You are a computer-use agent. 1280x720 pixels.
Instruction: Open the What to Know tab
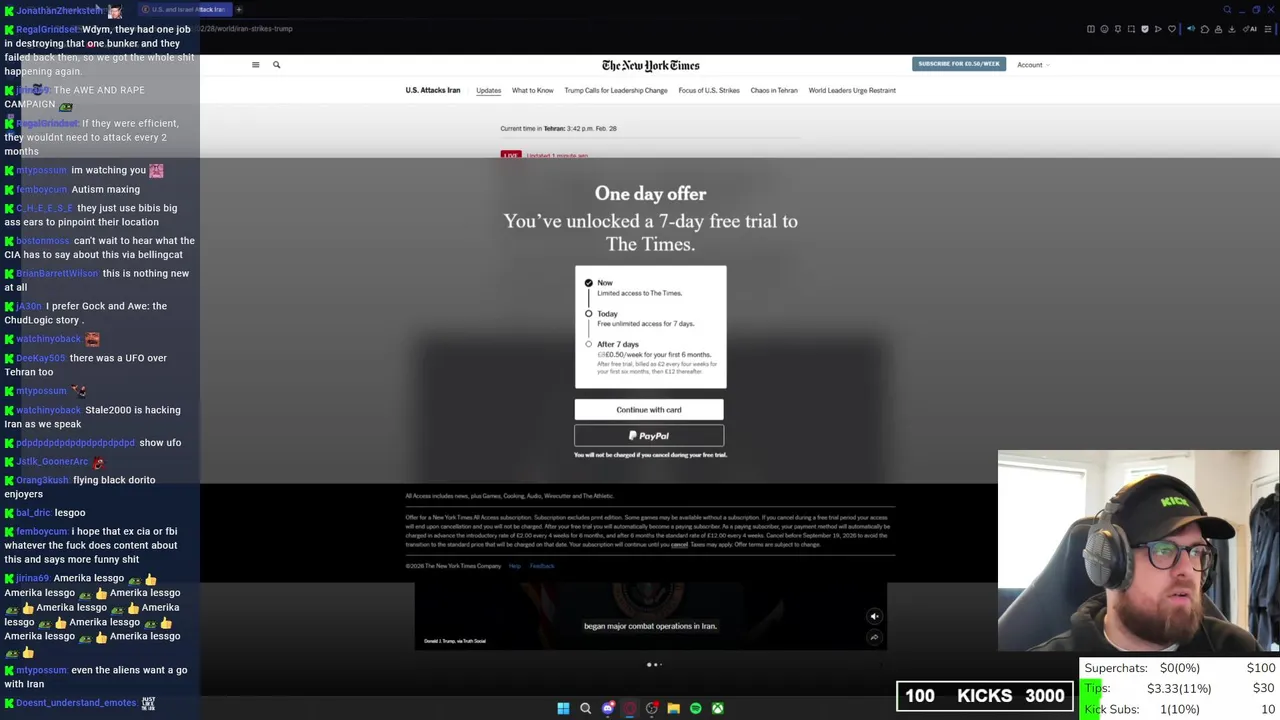(532, 90)
